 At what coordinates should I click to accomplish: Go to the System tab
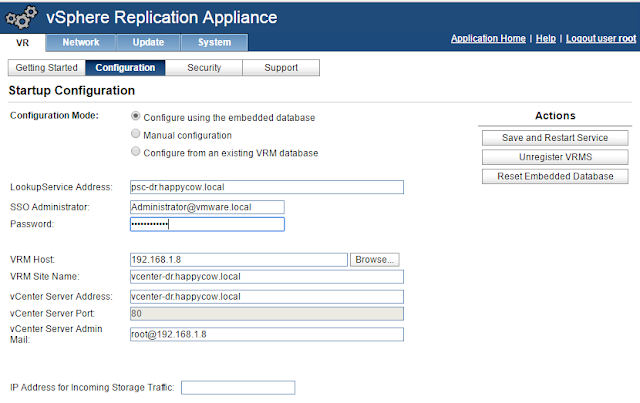pos(214,42)
